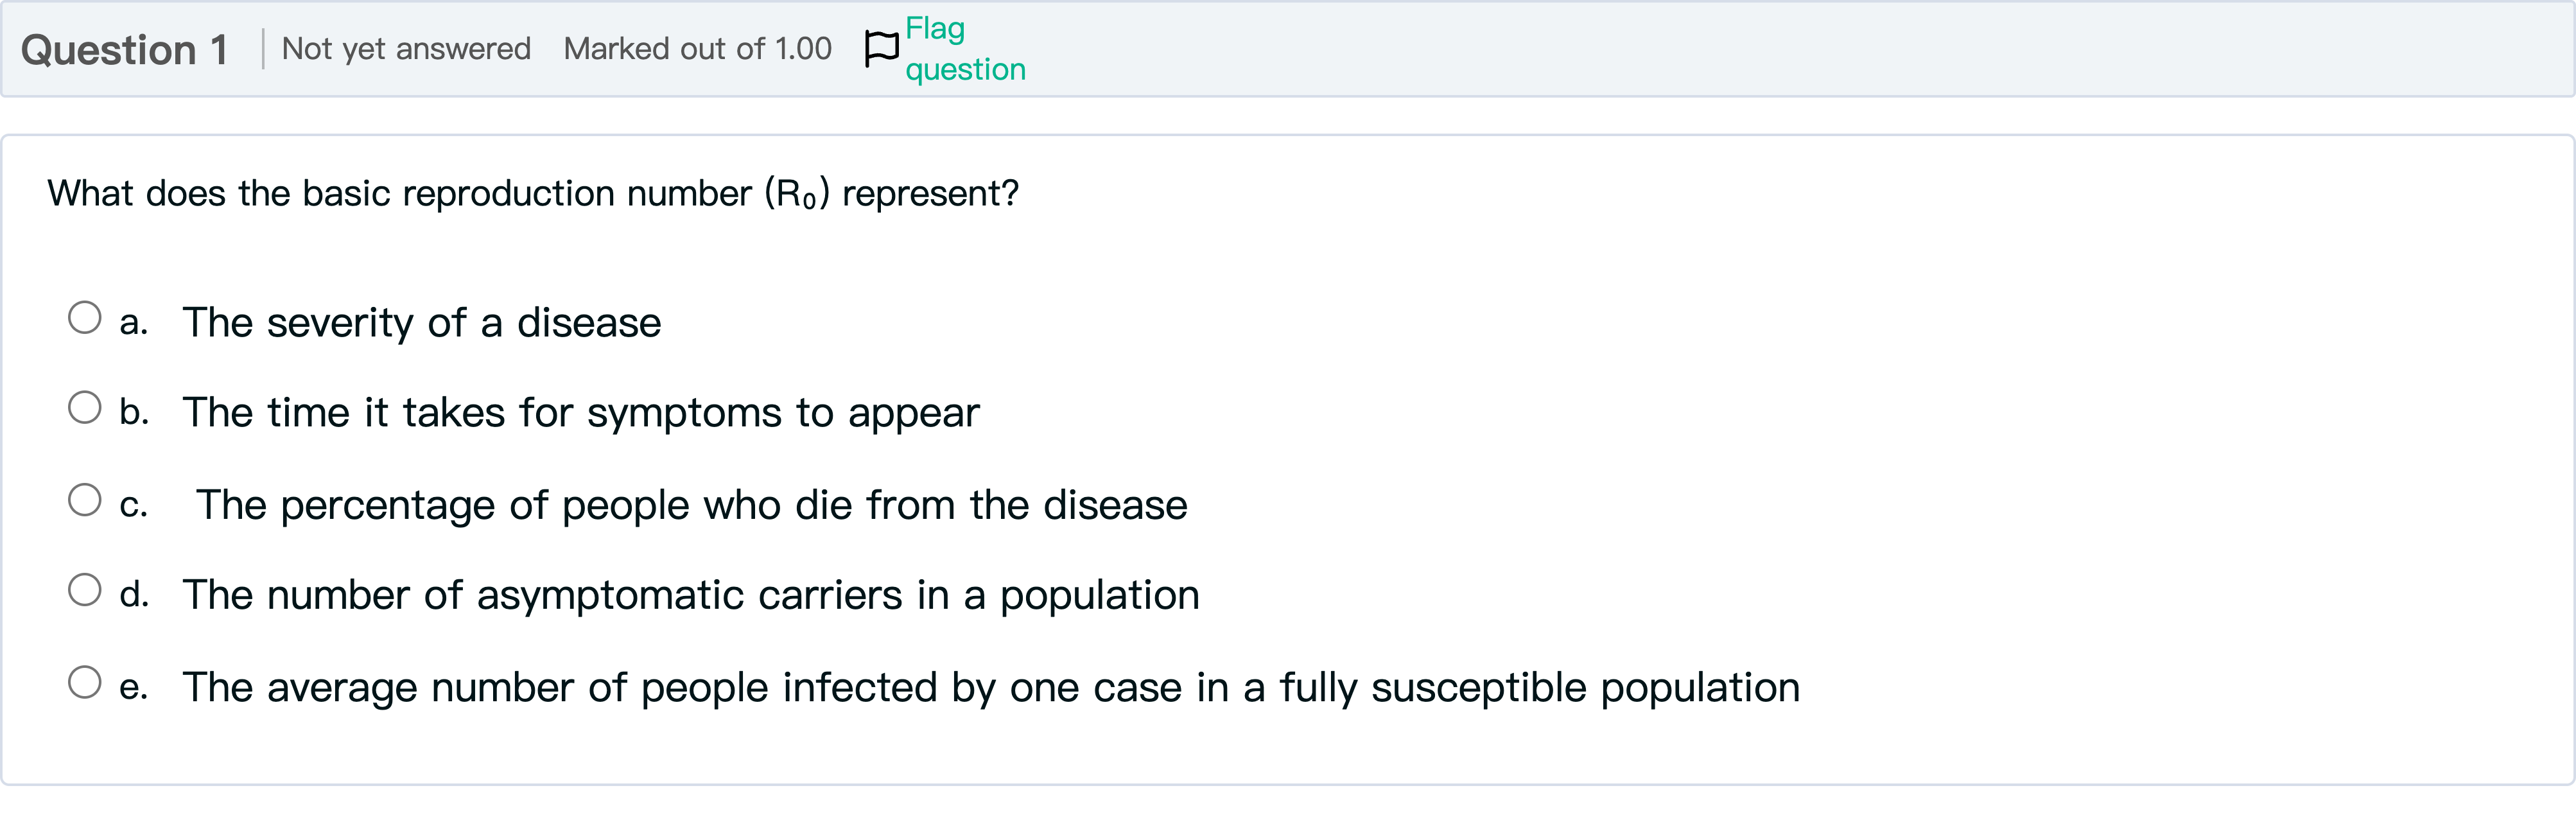Viewport: 2576px width, 822px height.
Task: Click 'The severity of a disease' answer text
Action: pos(421,323)
